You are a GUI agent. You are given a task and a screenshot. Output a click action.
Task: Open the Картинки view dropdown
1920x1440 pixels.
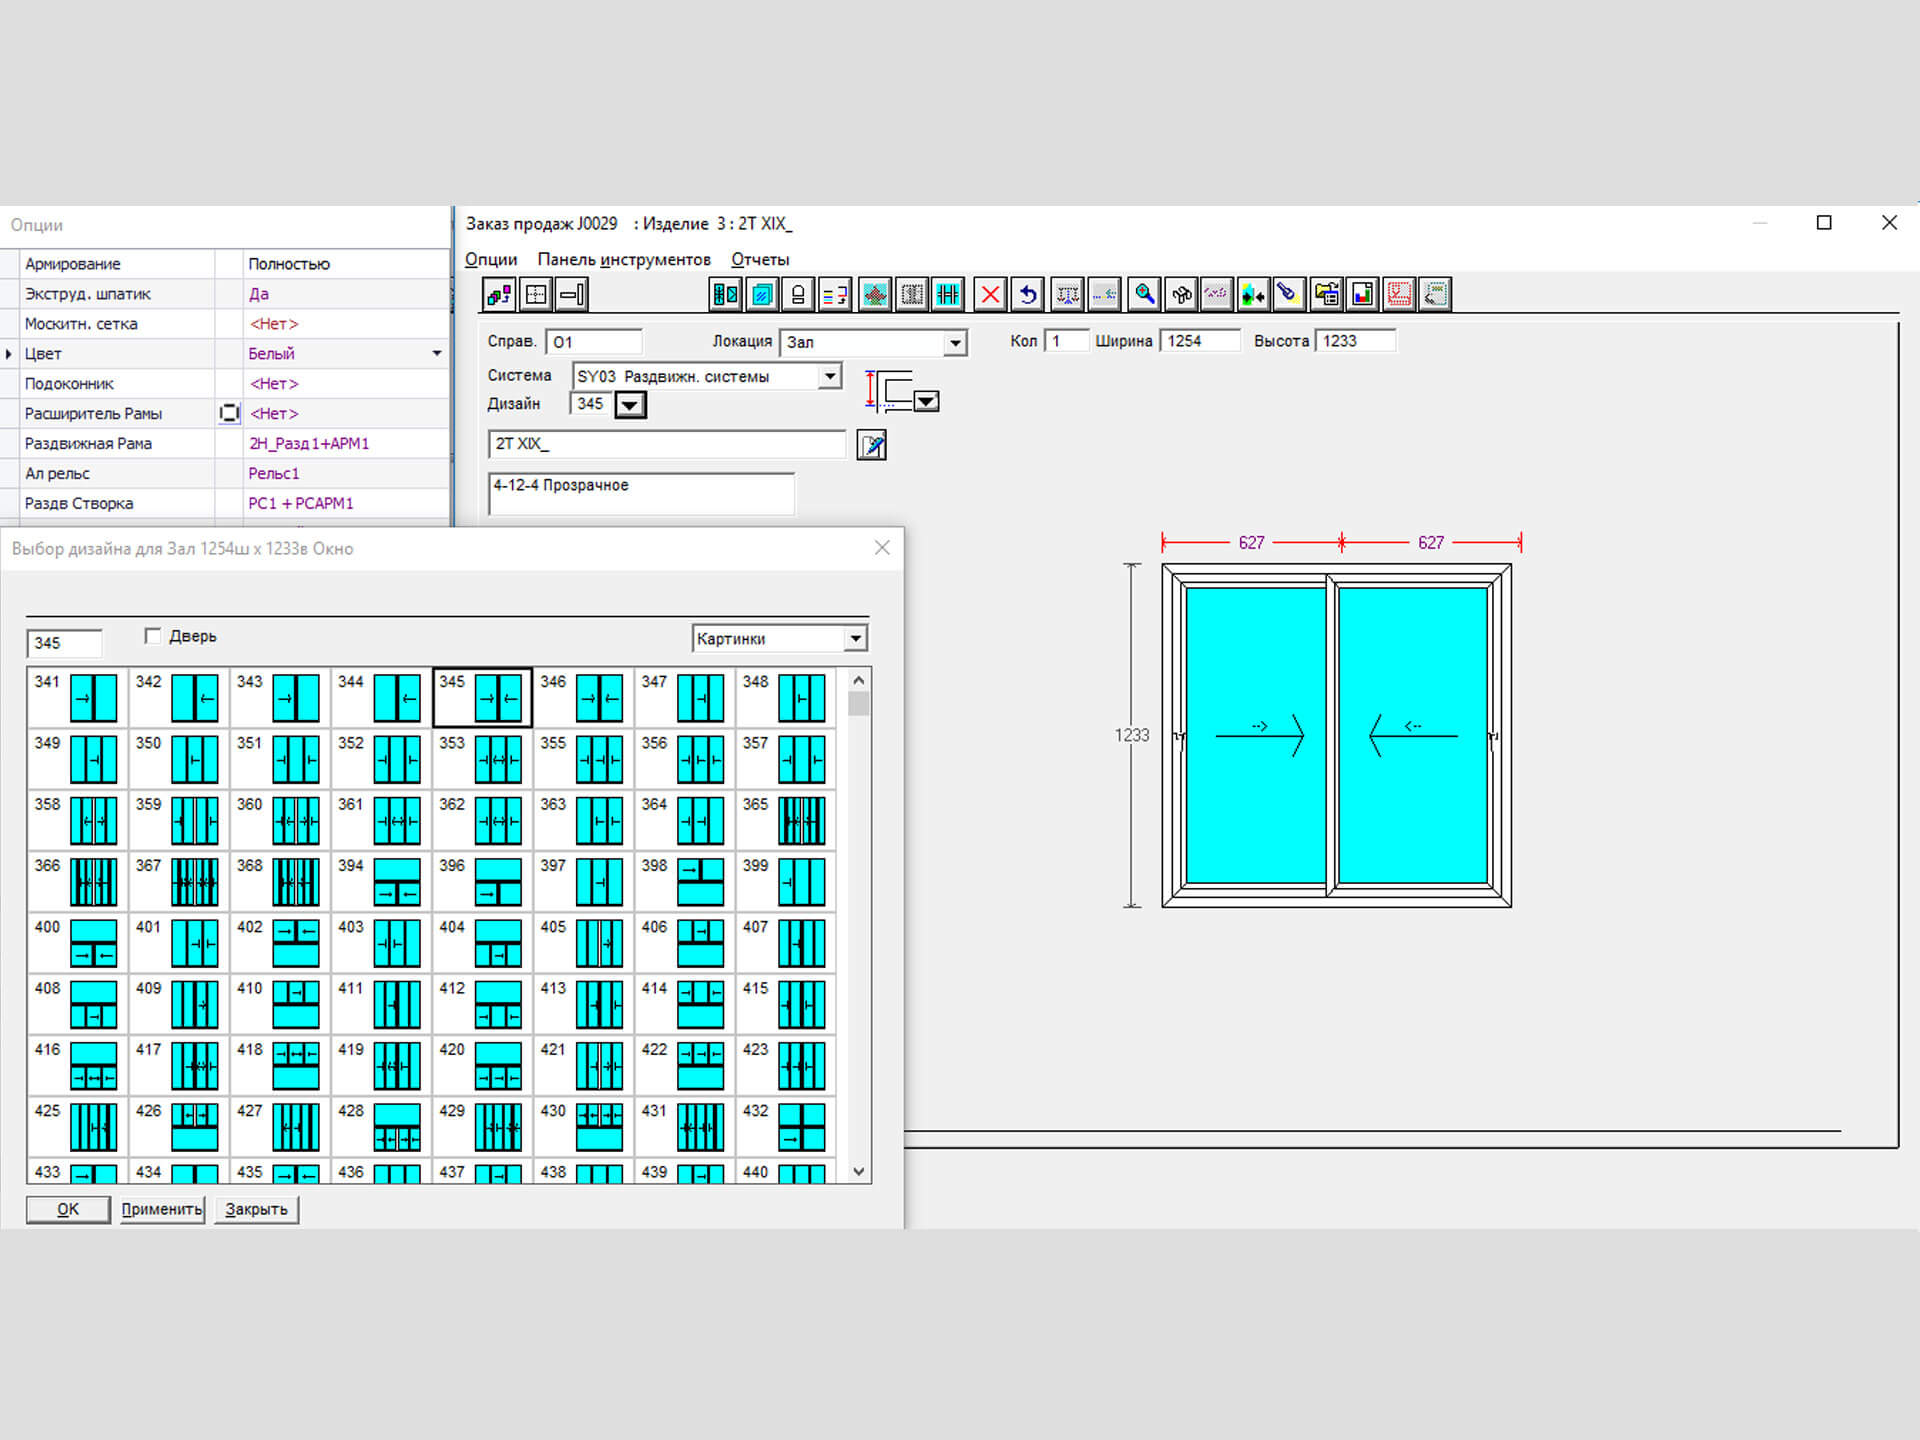855,638
